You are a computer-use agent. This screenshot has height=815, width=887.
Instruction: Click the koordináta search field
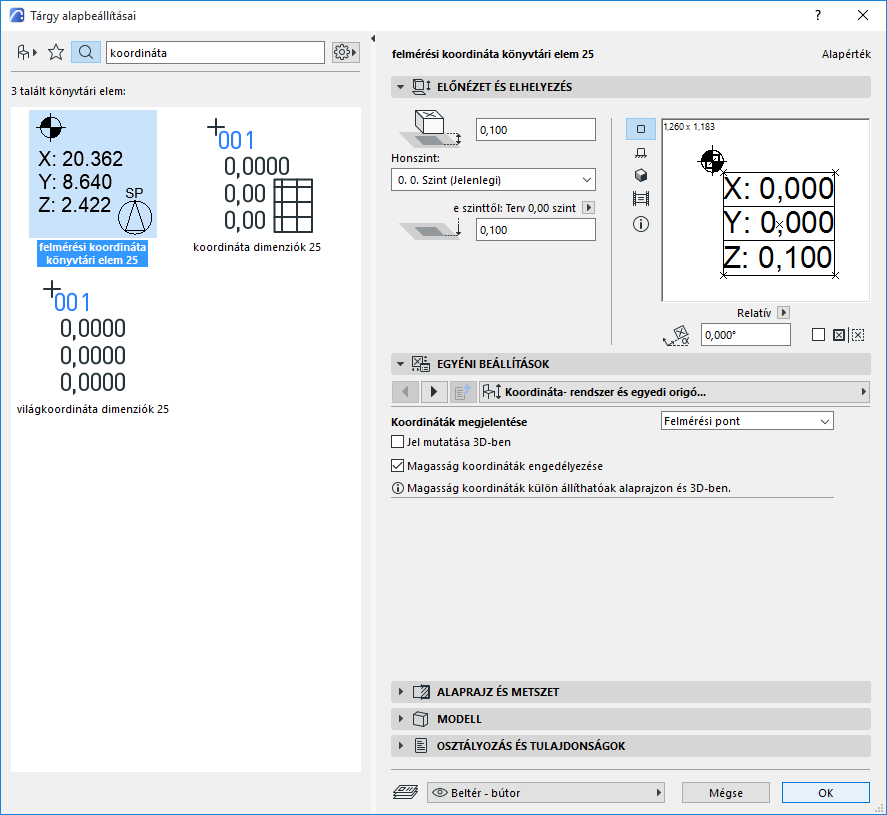[x=215, y=53]
